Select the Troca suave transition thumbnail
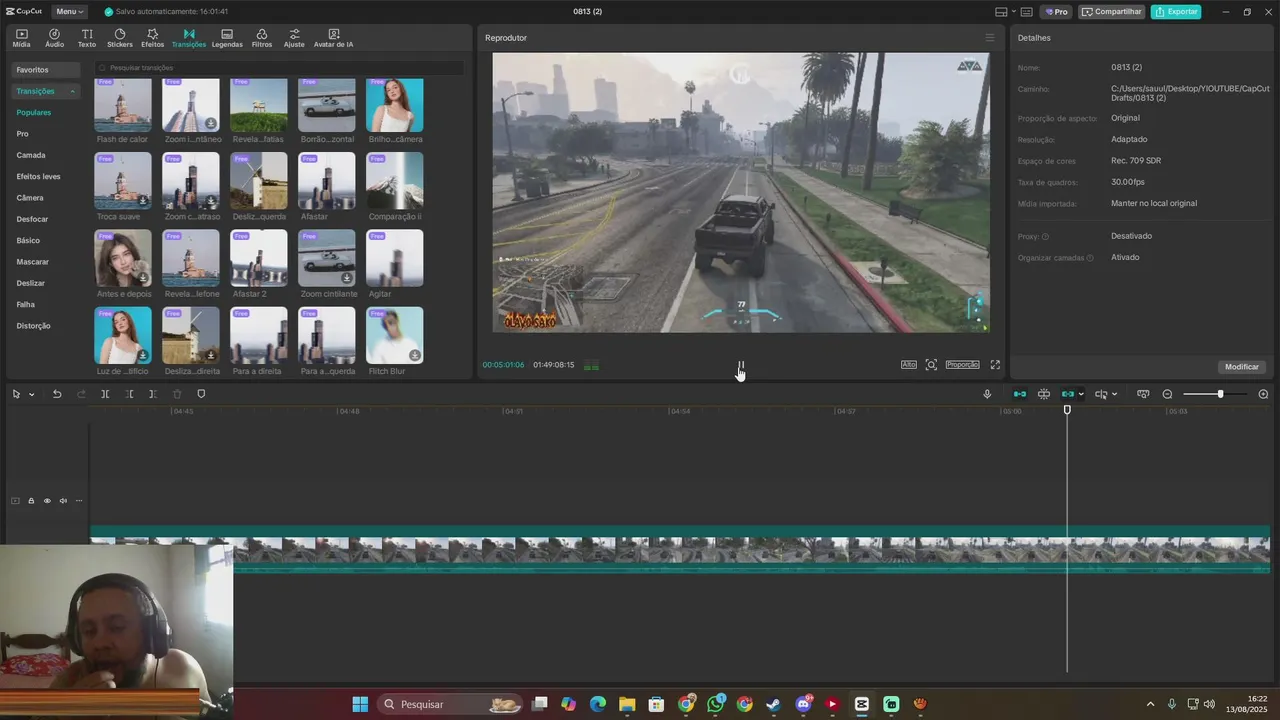This screenshot has width=1280, height=720. point(123,181)
